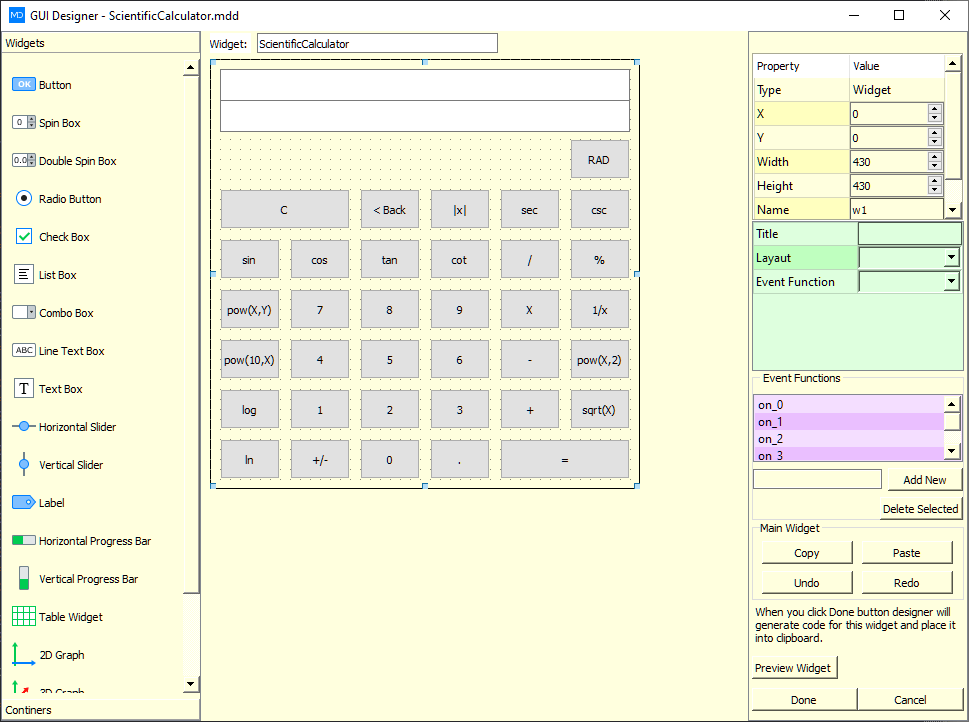Select the upper display text box on canvas
Image resolution: width=969 pixels, height=722 pixels.
tap(425, 85)
